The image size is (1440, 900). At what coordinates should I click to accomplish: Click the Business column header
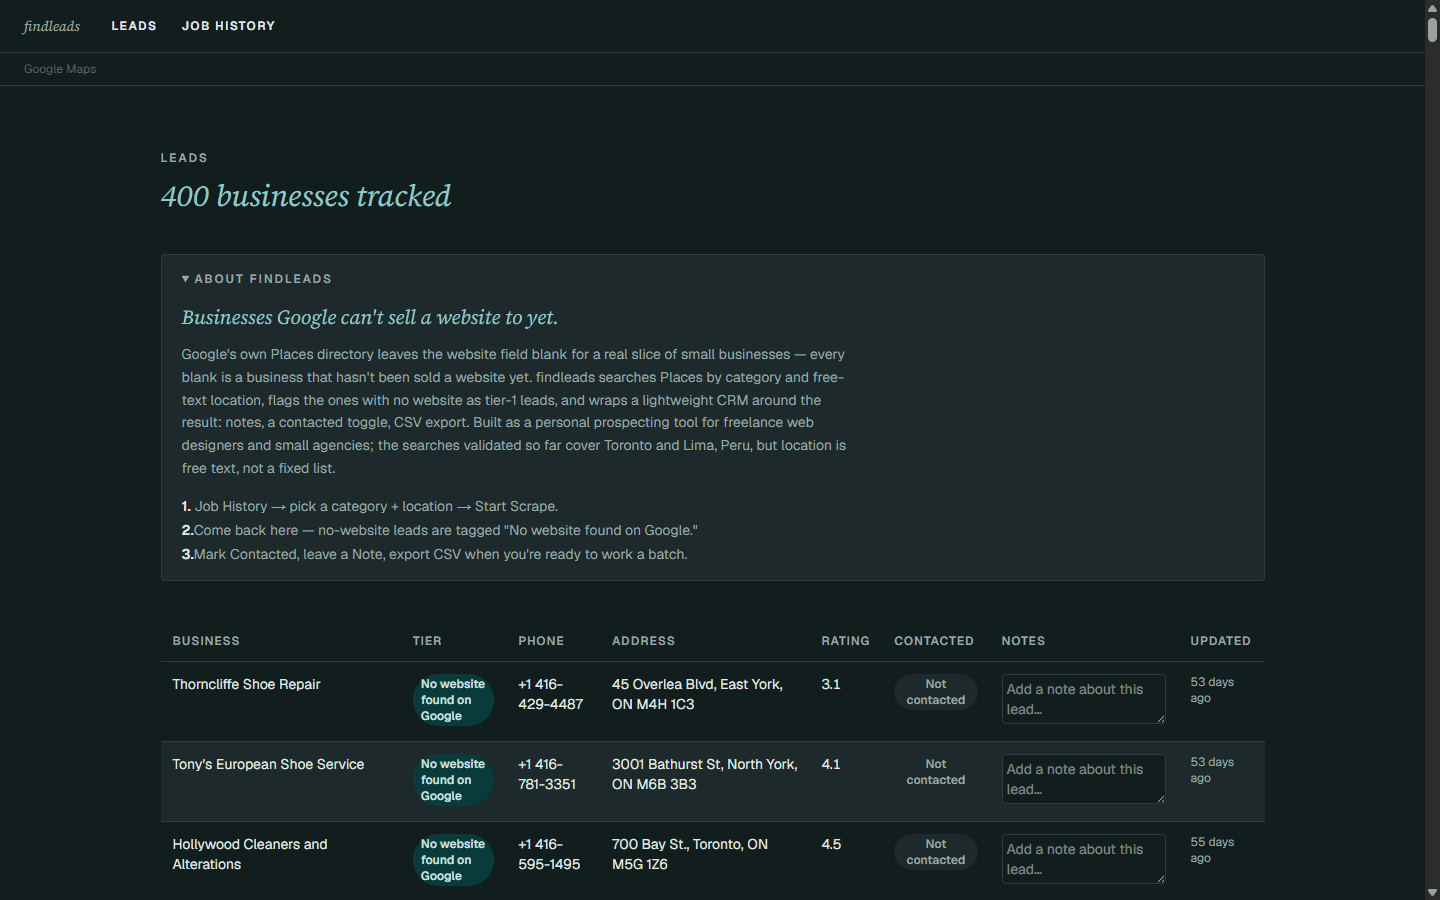coord(206,641)
